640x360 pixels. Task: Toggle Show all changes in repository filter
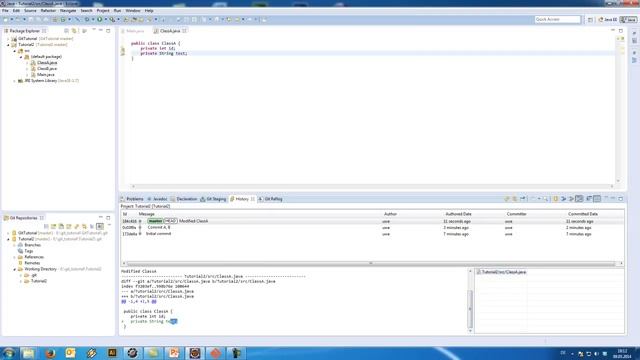tap(556, 199)
